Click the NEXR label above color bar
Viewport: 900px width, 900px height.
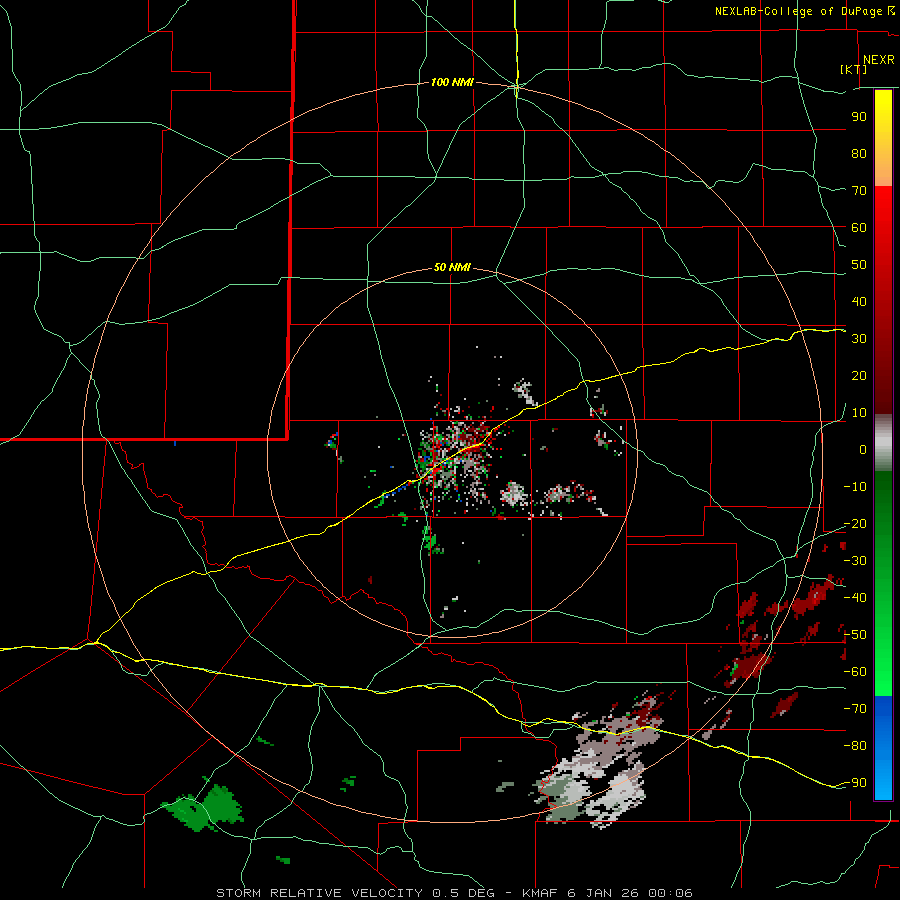pos(878,60)
